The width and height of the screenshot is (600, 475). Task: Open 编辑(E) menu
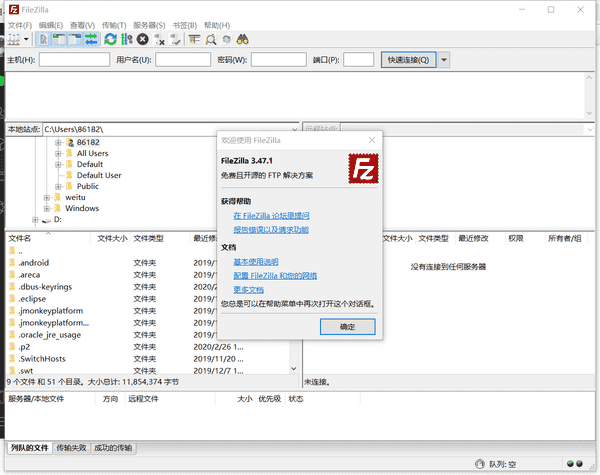51,25
